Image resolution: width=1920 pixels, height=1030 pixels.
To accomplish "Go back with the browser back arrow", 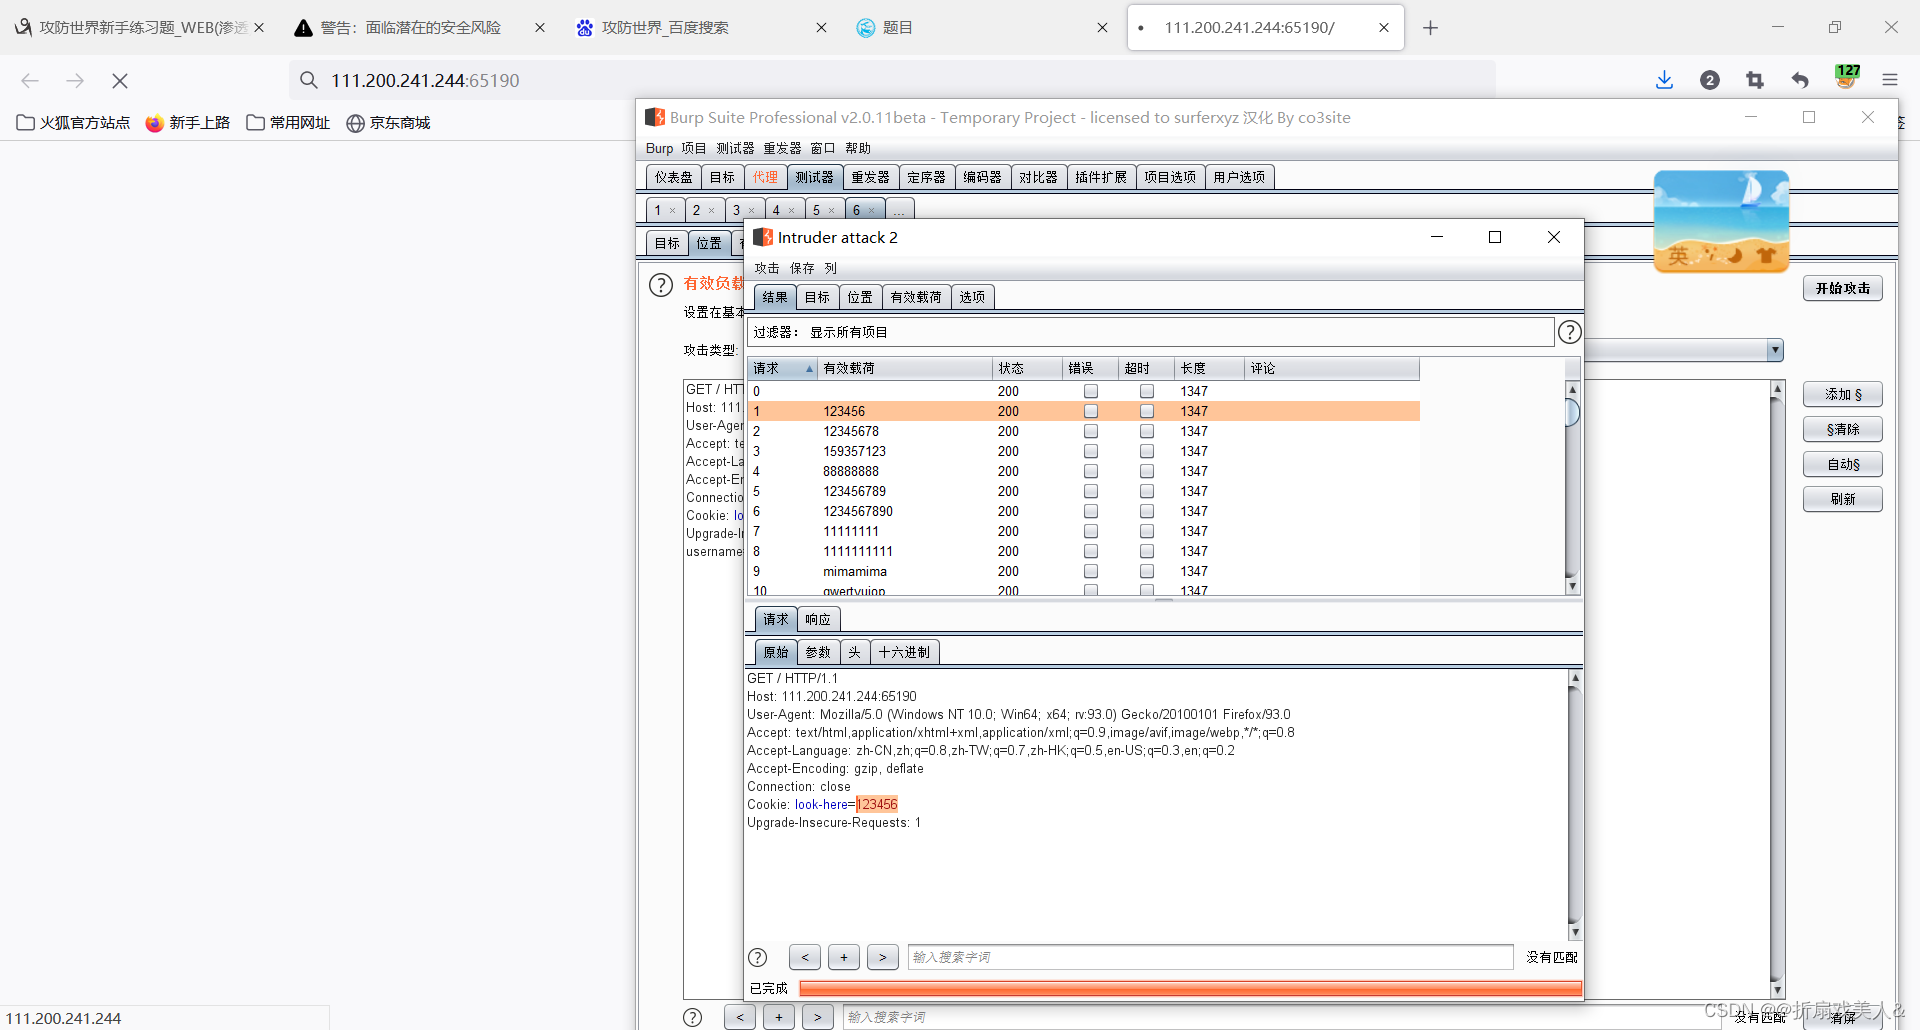I will [x=30, y=81].
